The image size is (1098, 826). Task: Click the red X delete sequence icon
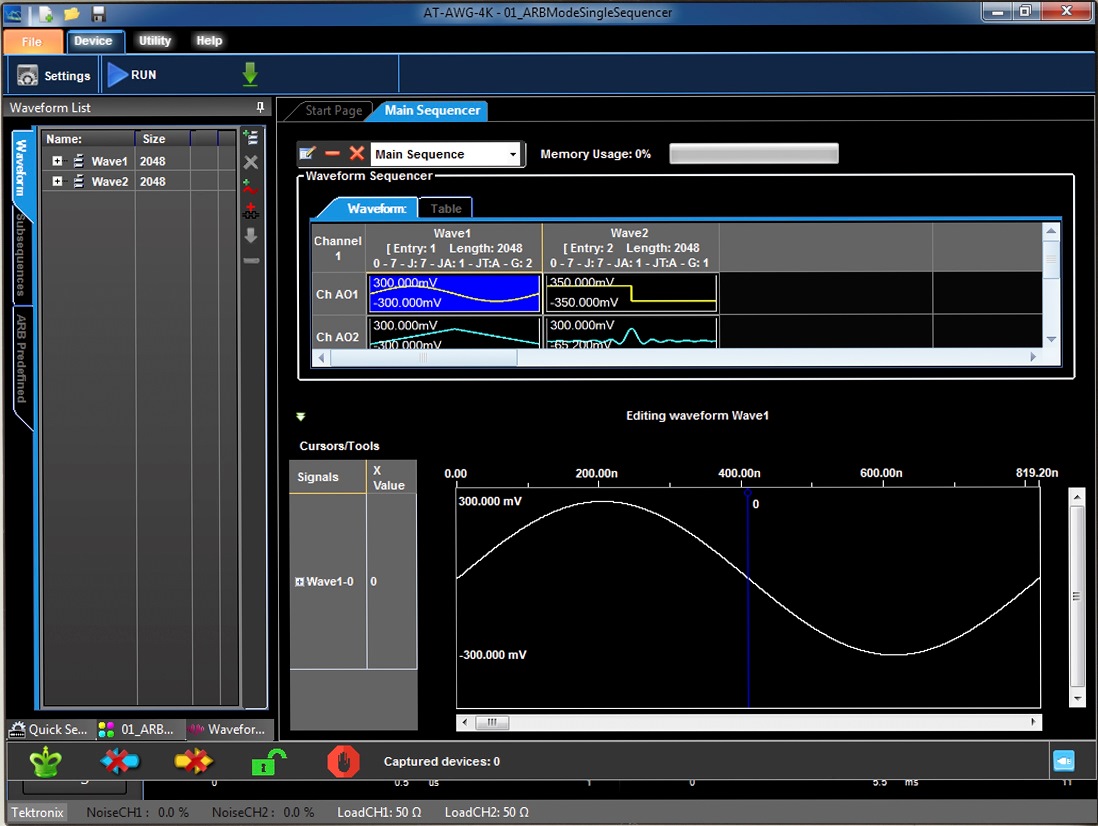[356, 154]
